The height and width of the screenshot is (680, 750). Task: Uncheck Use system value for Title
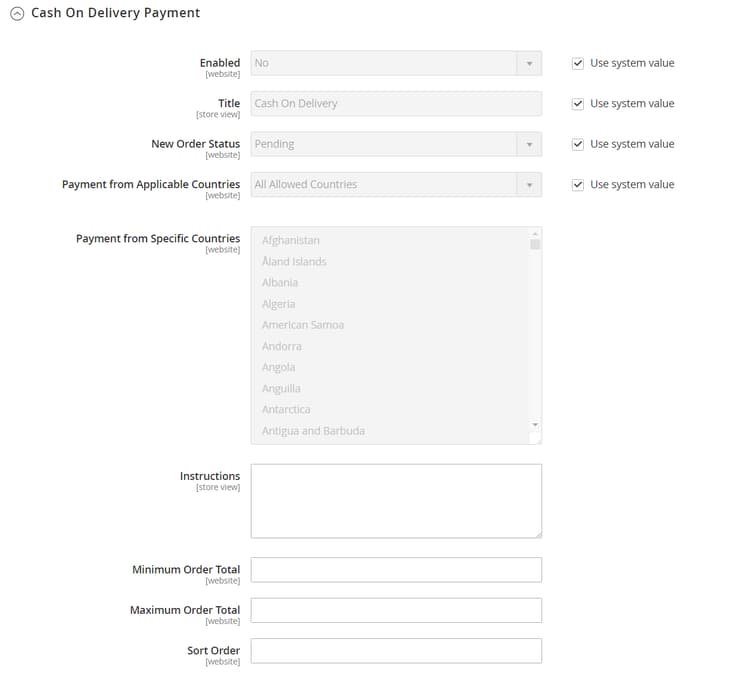578,104
